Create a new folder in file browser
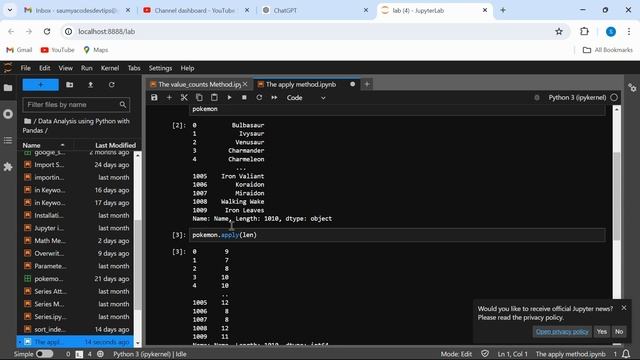640x360 pixels. coord(70,84)
